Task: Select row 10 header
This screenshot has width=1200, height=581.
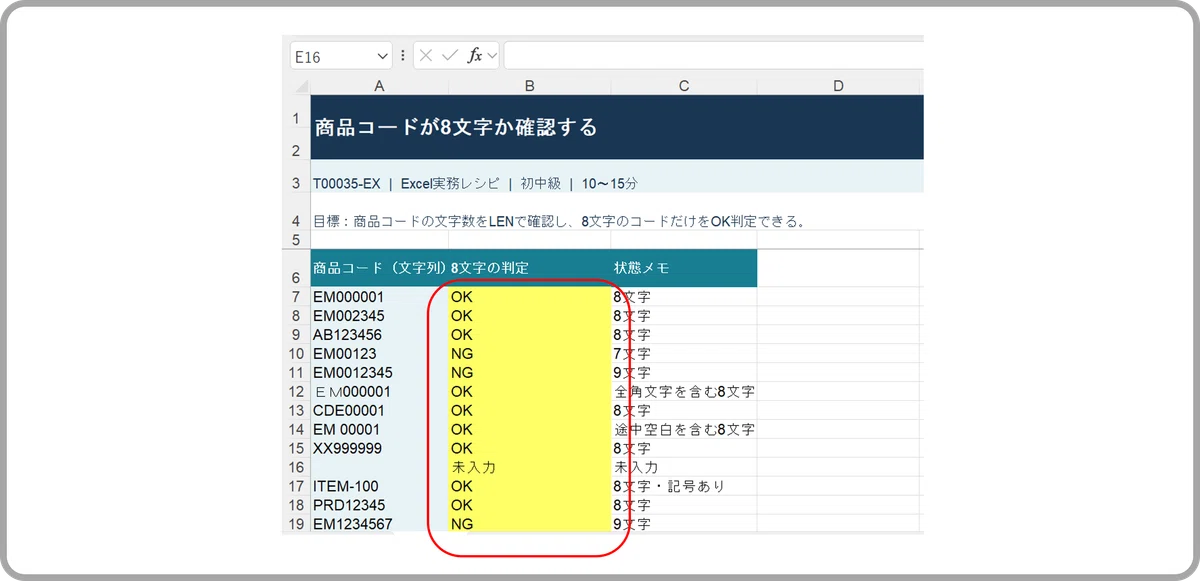Action: pos(296,353)
